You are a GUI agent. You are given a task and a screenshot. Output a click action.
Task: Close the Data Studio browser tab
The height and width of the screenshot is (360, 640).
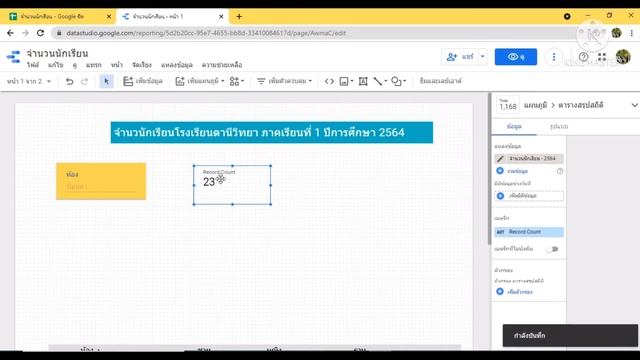221,16
